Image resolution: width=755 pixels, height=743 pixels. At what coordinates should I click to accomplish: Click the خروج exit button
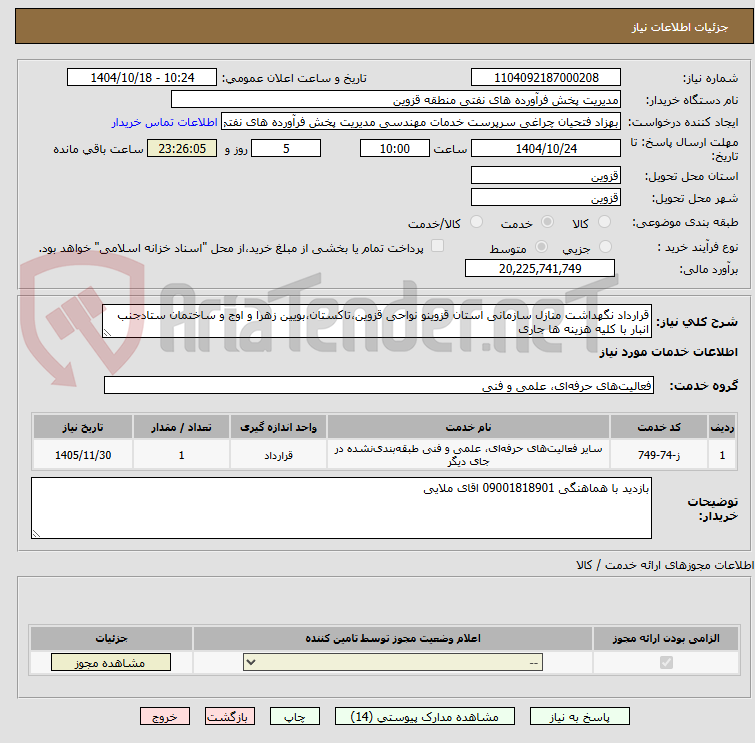point(165,717)
